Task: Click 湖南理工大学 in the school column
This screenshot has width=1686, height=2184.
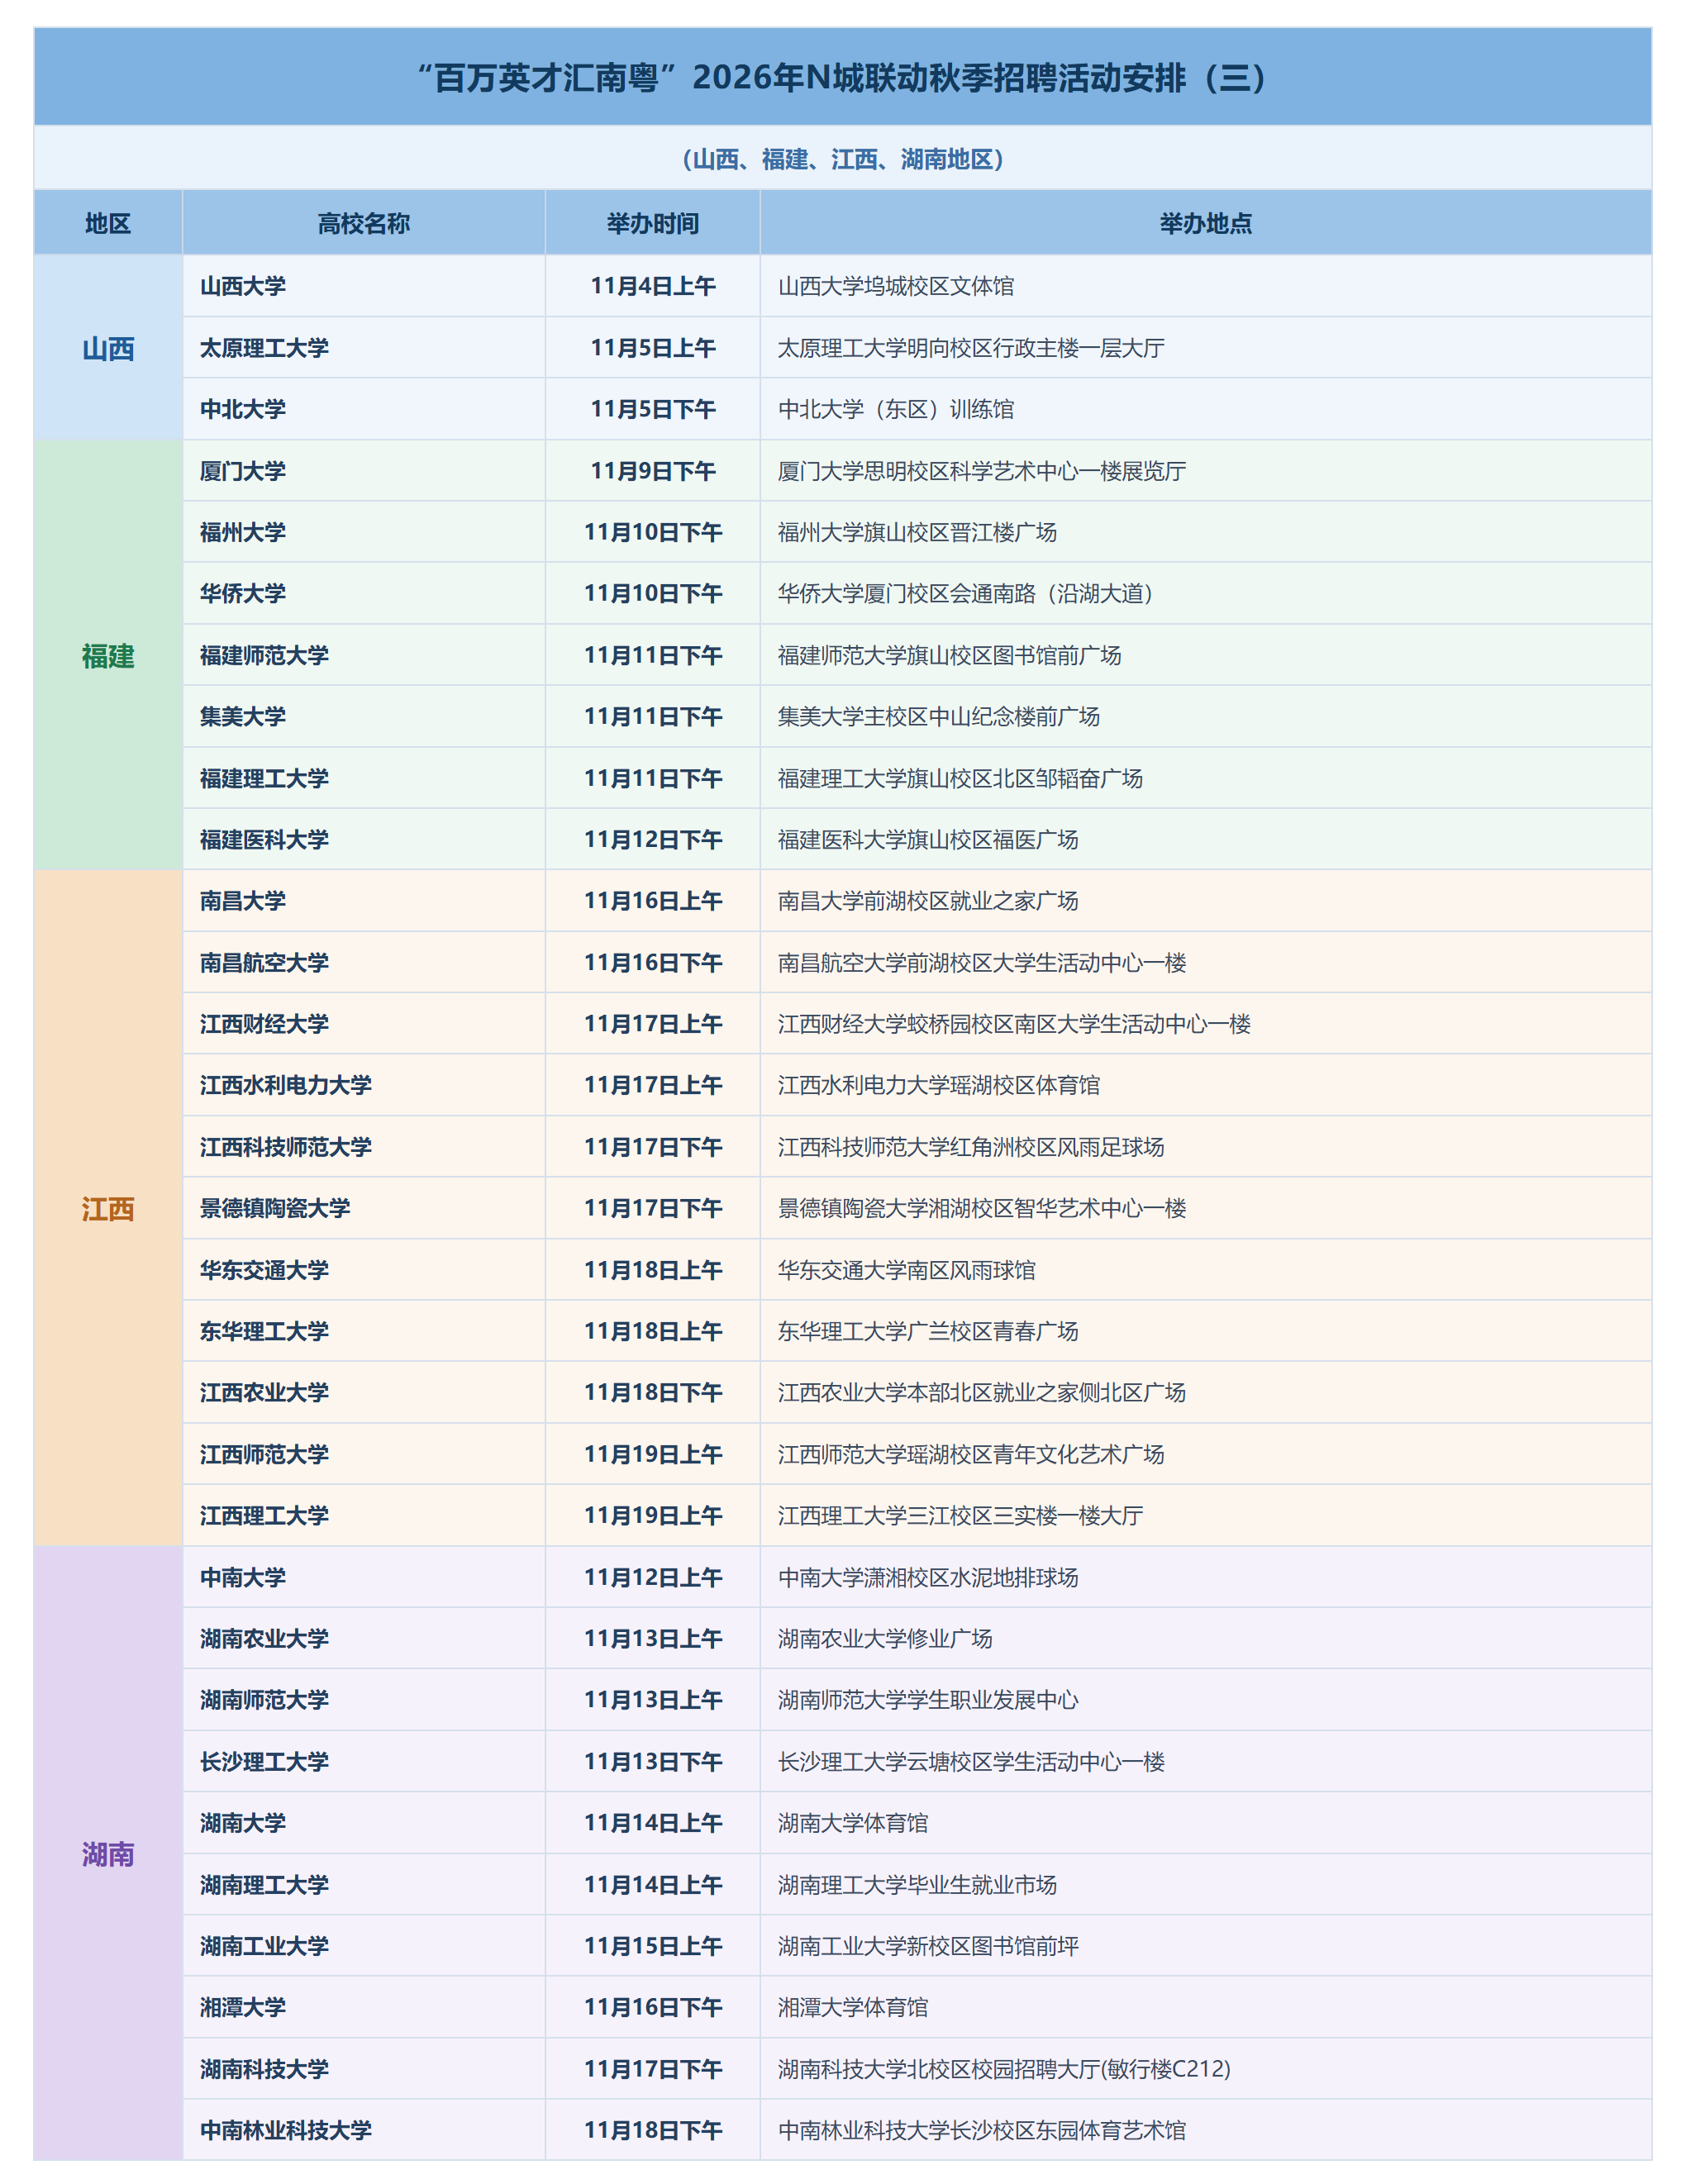Action: point(264,1885)
